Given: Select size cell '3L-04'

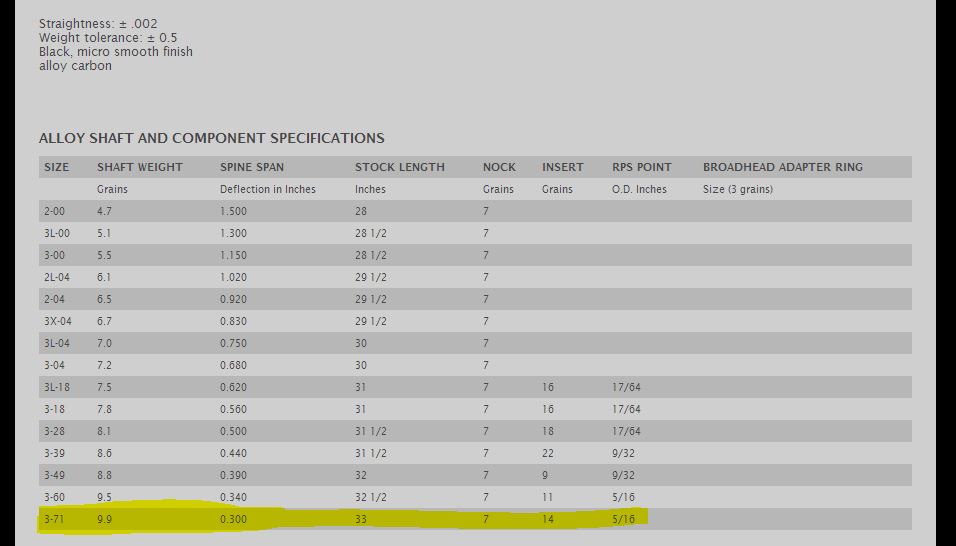Looking at the screenshot, I should coord(57,343).
